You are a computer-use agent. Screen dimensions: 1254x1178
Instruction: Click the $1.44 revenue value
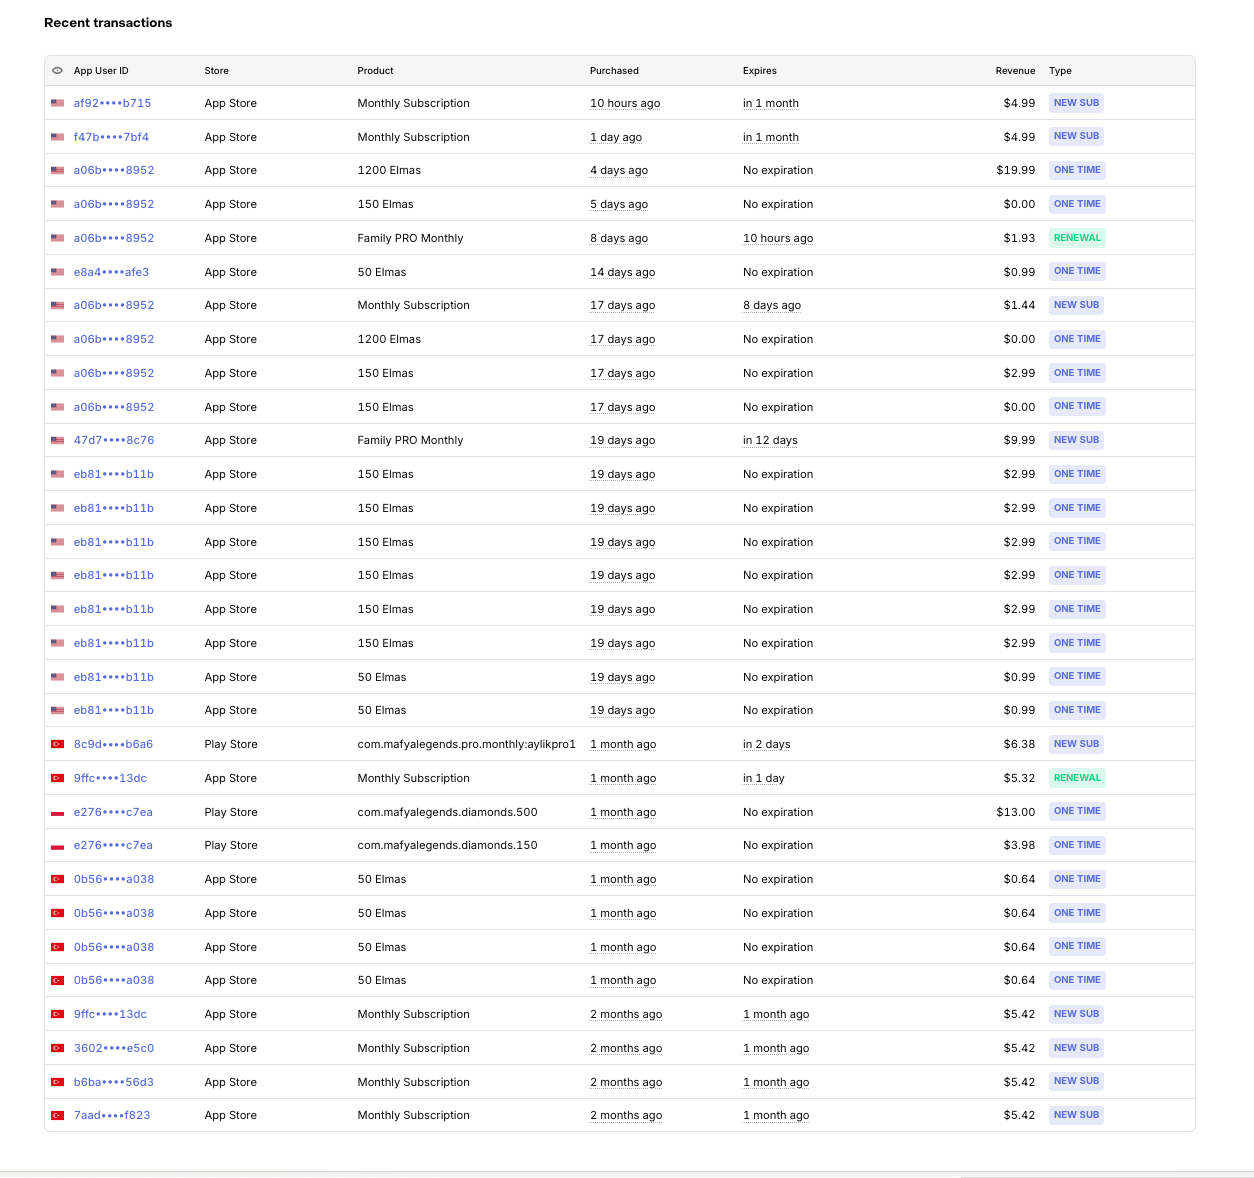[x=1019, y=305]
